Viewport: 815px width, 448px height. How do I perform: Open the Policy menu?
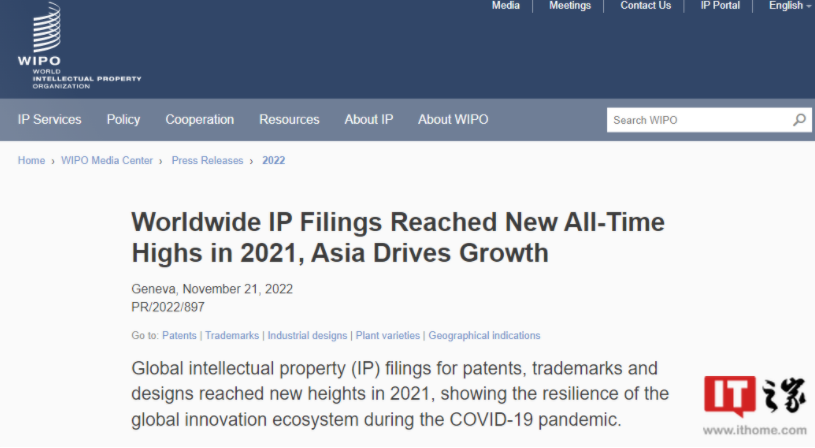click(123, 120)
